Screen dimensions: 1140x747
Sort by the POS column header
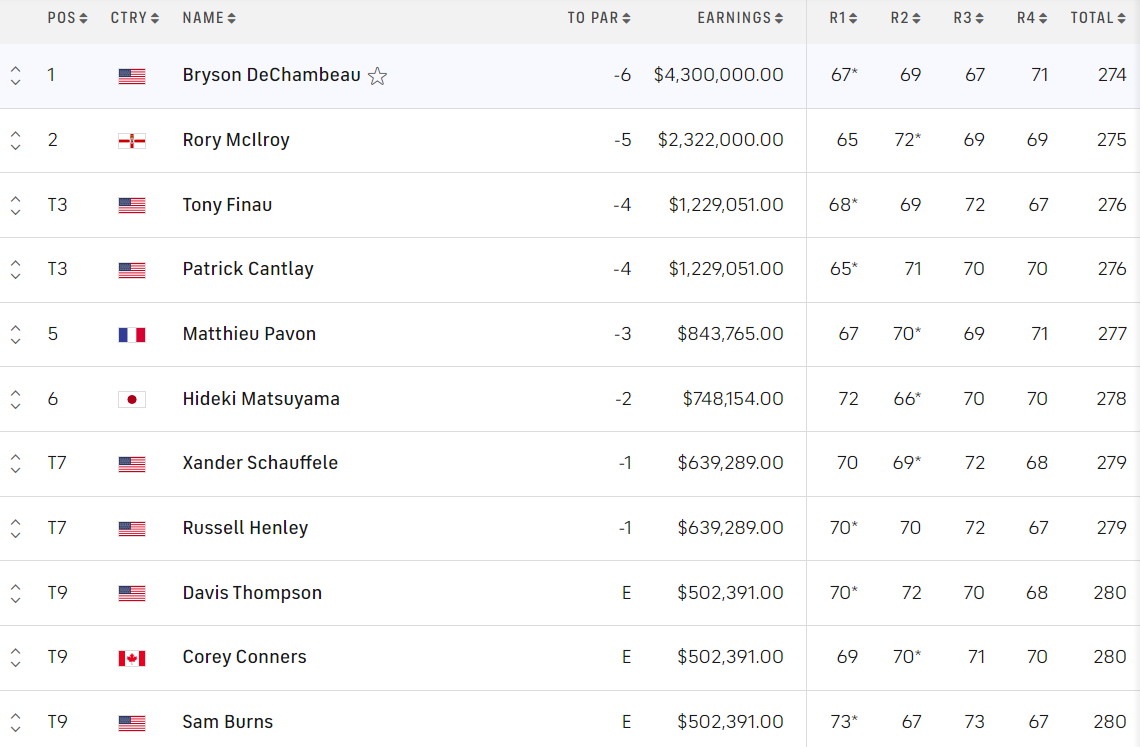click(x=67, y=18)
